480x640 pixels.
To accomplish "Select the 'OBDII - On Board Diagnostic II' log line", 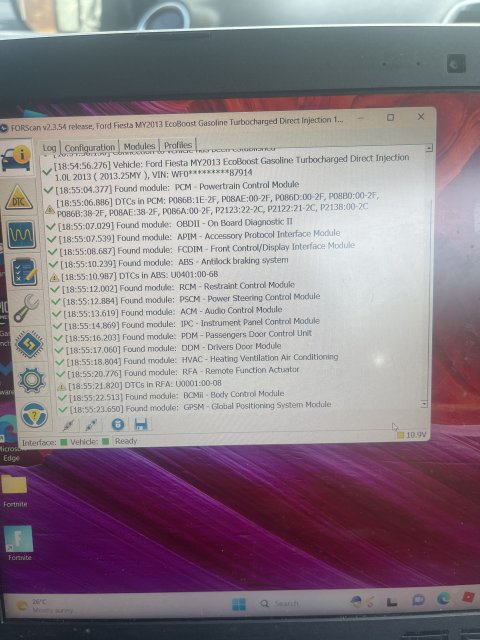I will (x=170, y=224).
